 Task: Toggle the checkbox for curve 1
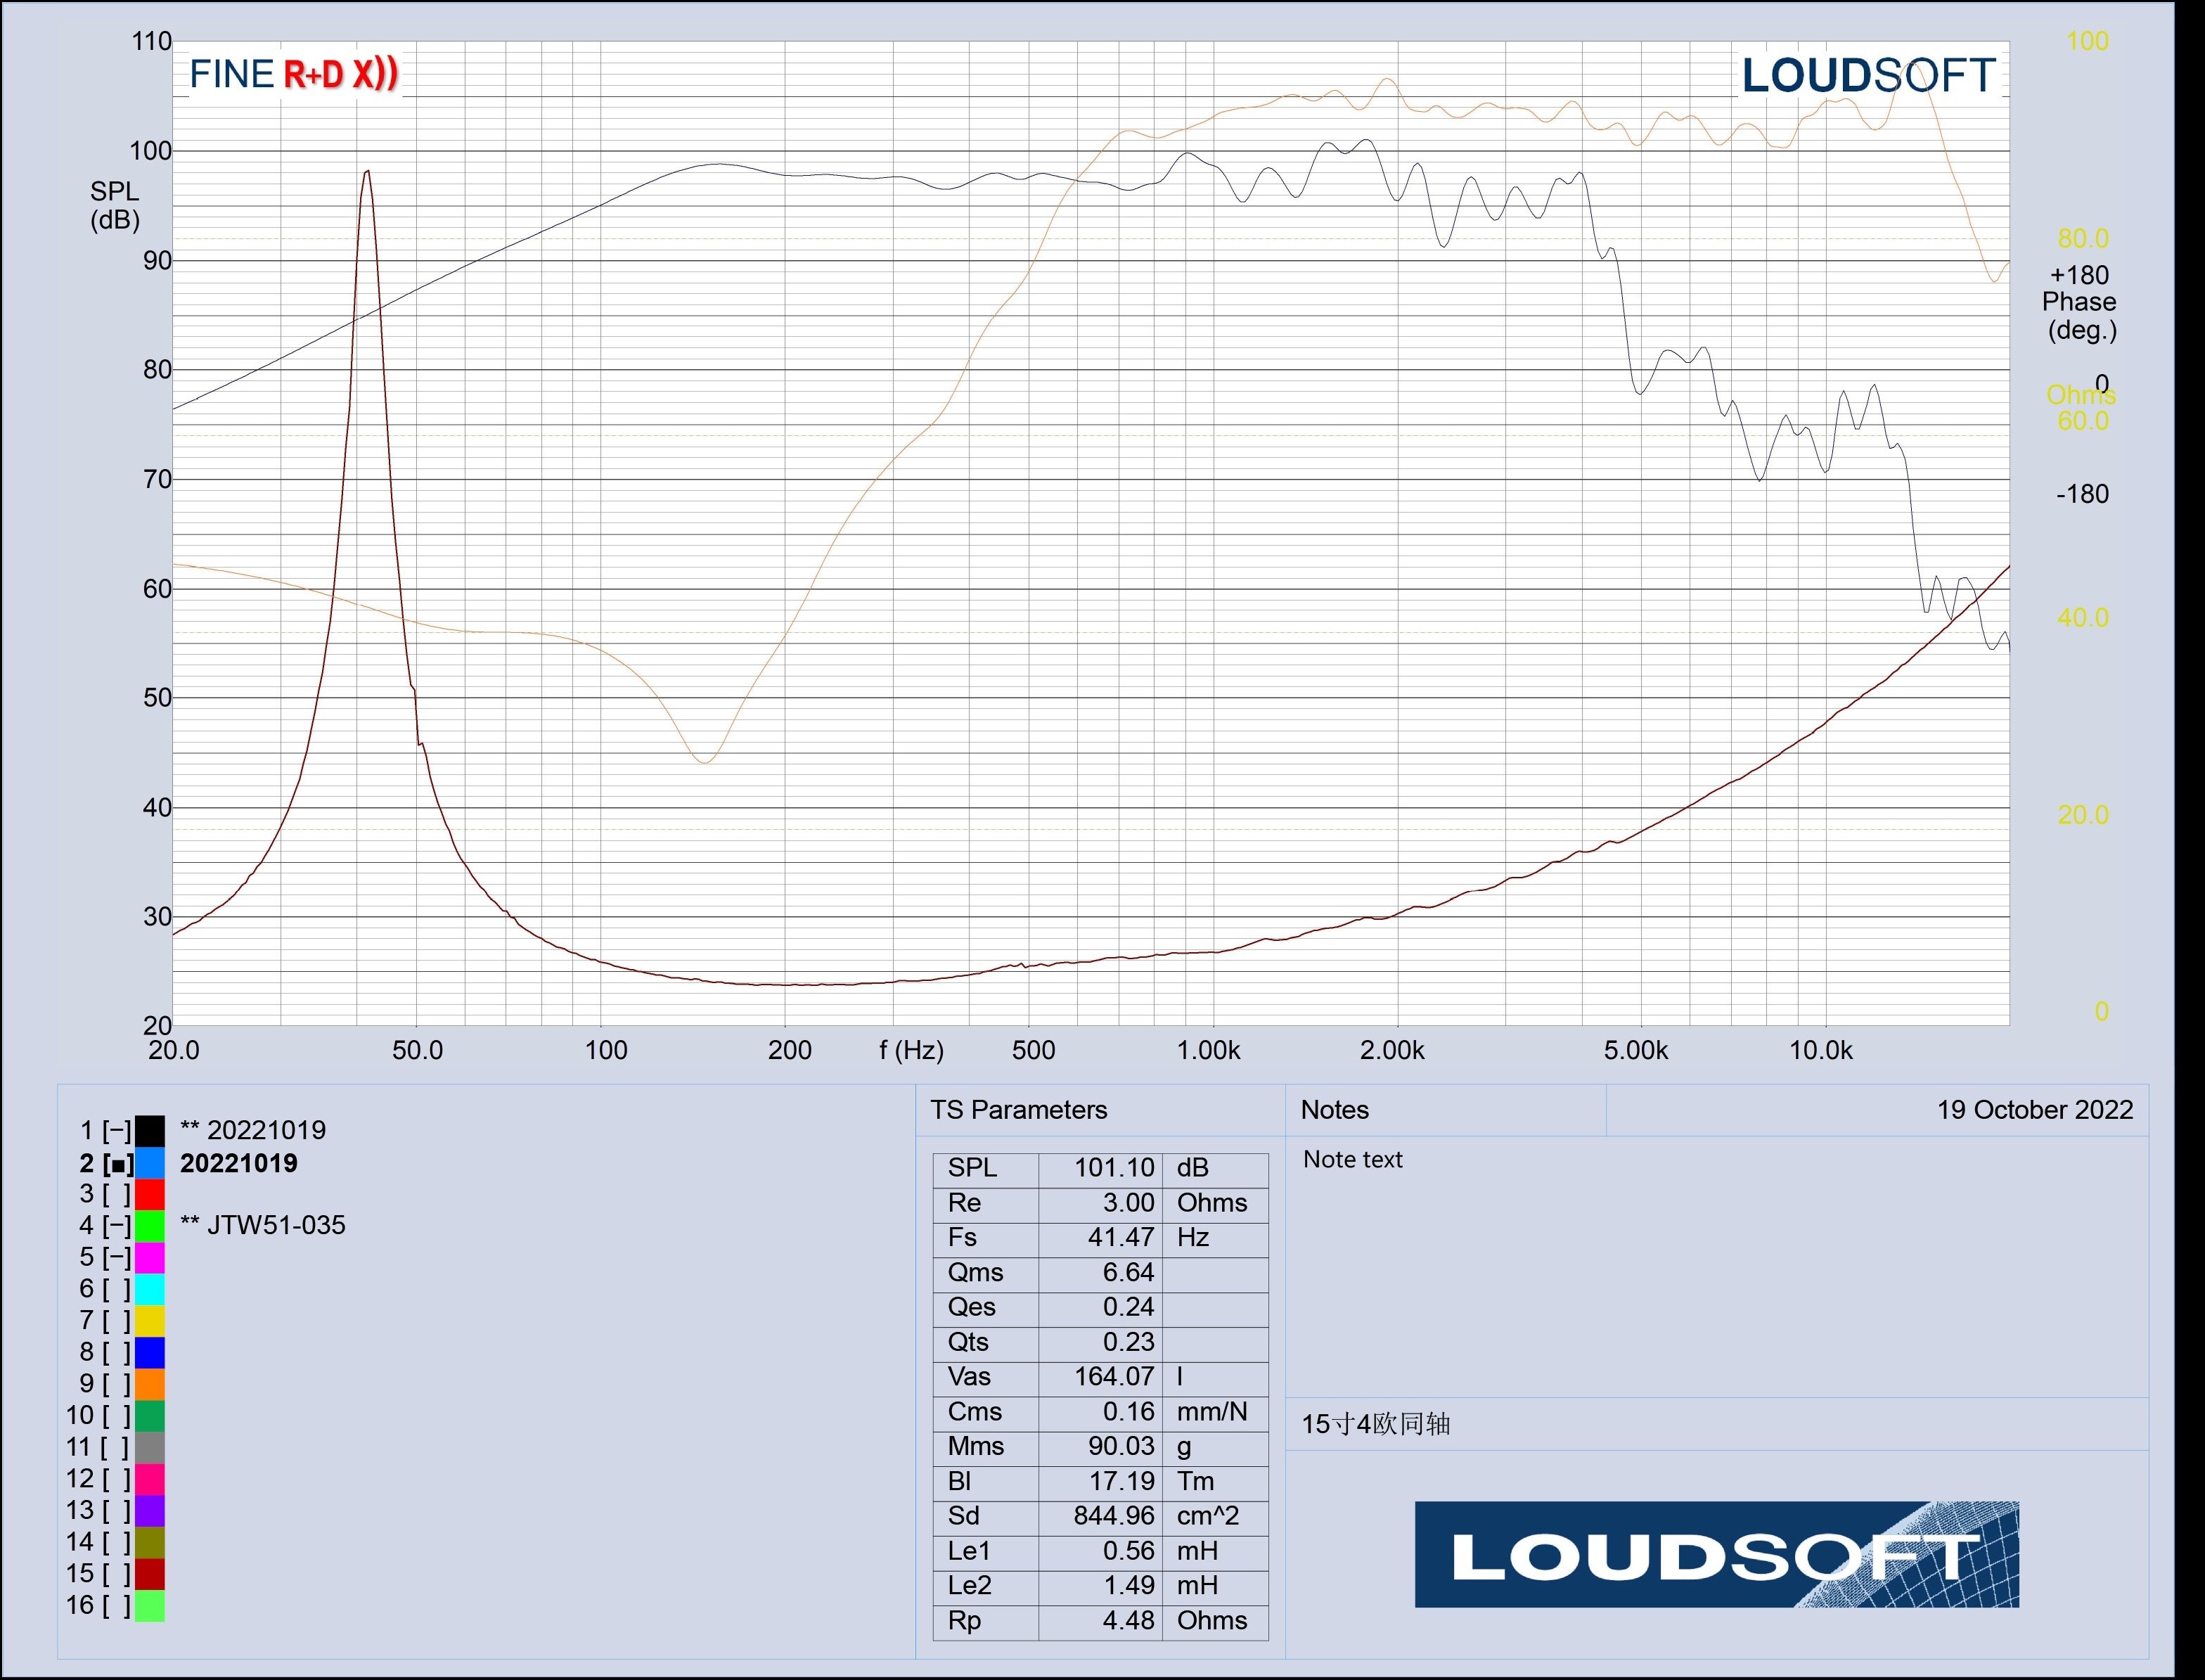(117, 1131)
